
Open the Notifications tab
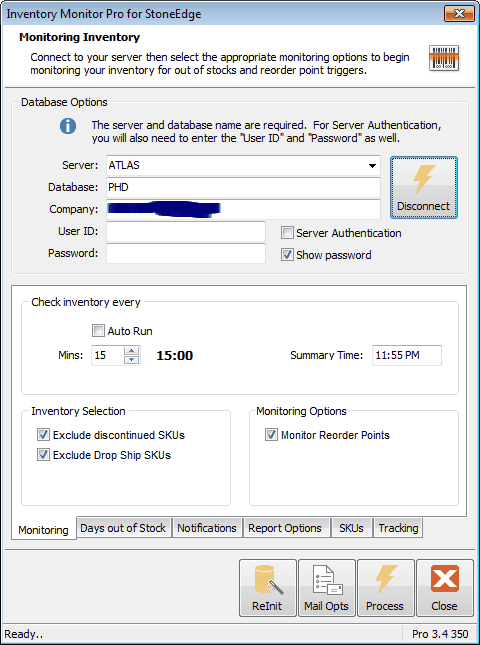tap(207, 528)
